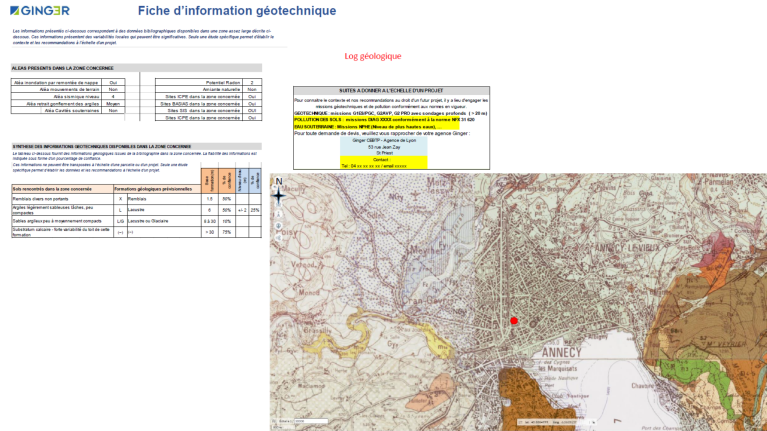Click the Ginger logo in the header
This screenshot has width=767, height=431.
[x=41, y=11]
